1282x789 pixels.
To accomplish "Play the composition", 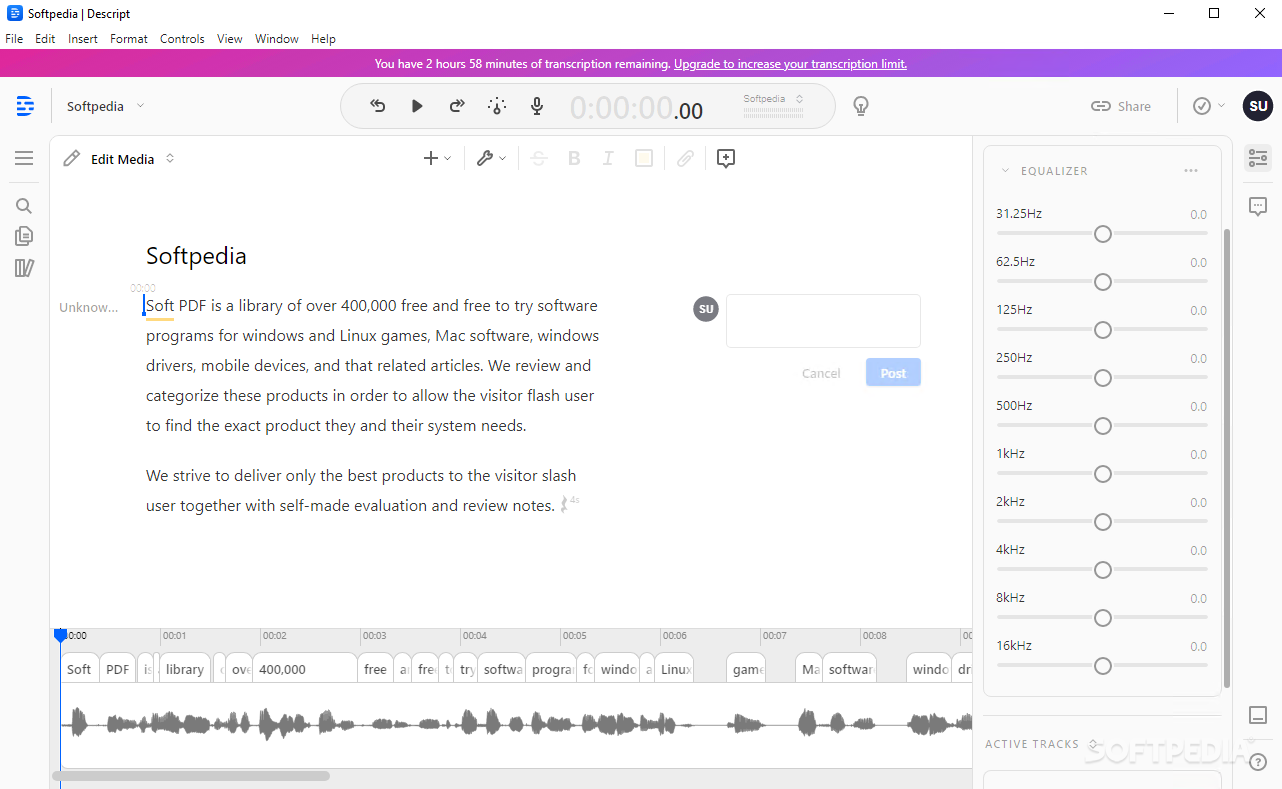I will coord(417,106).
